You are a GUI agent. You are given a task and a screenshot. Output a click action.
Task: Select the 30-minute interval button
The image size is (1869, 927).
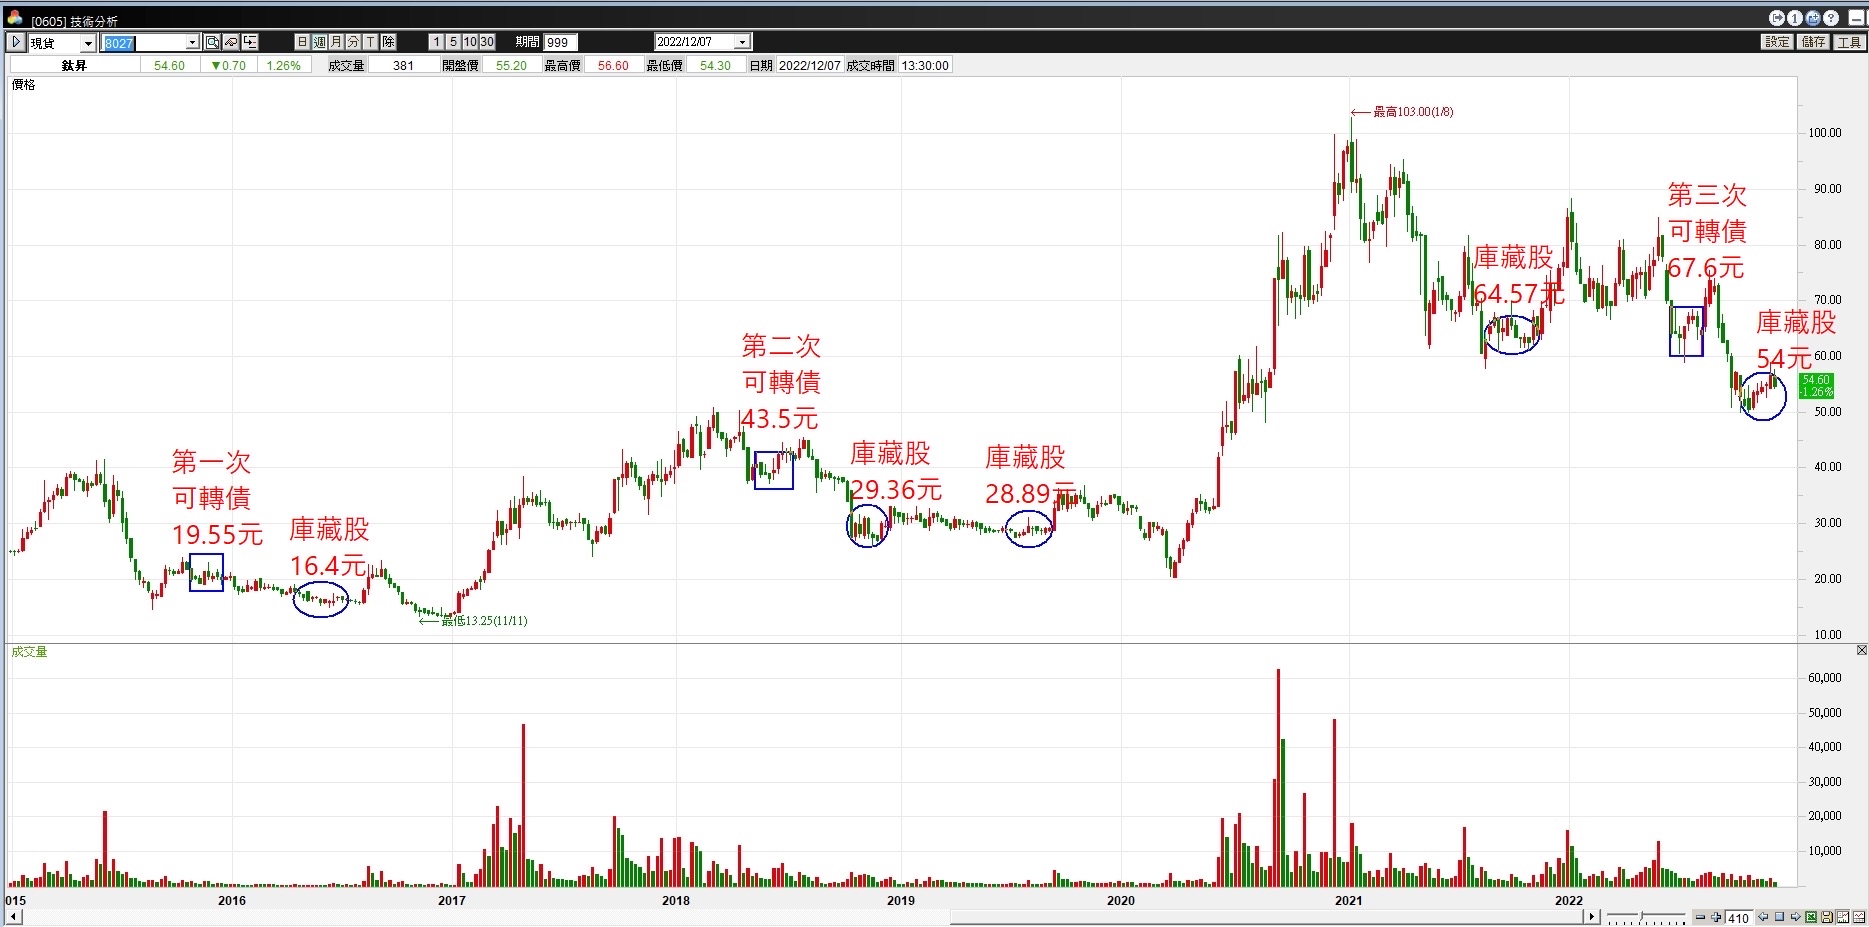point(487,42)
